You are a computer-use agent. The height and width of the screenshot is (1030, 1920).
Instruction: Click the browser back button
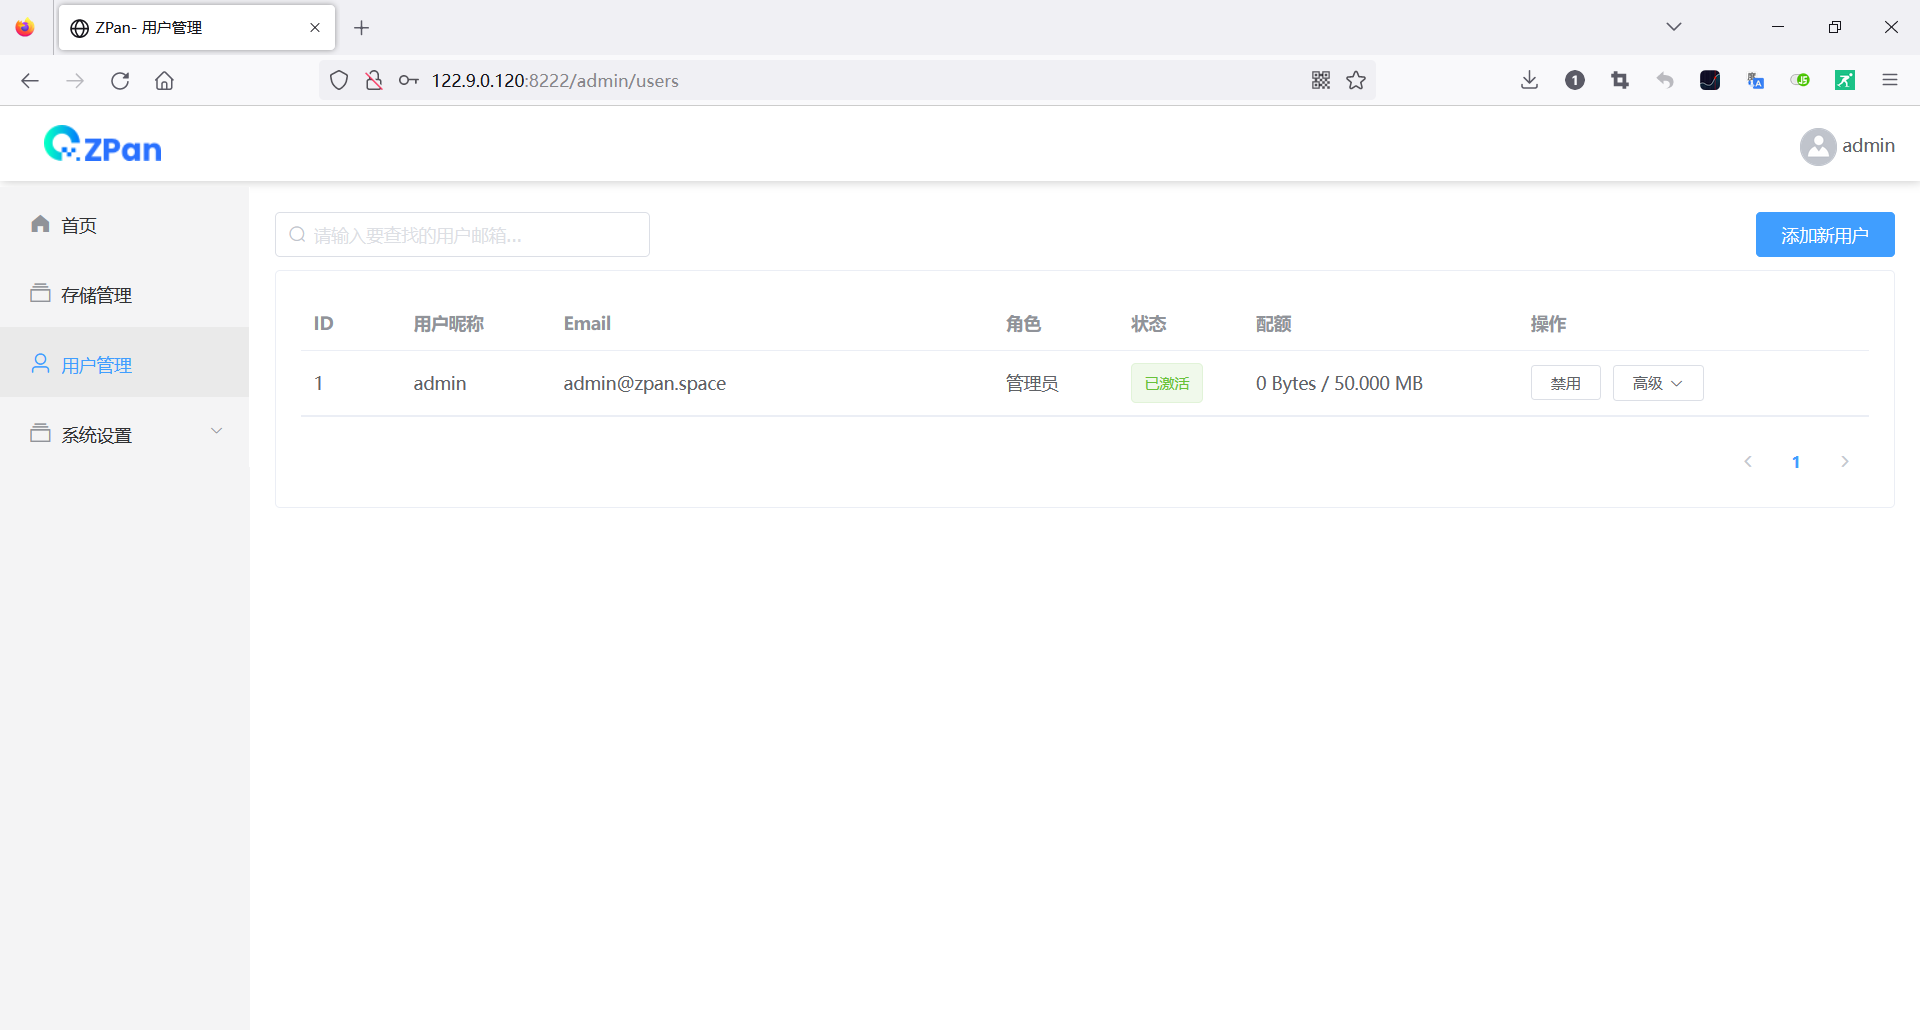(30, 81)
